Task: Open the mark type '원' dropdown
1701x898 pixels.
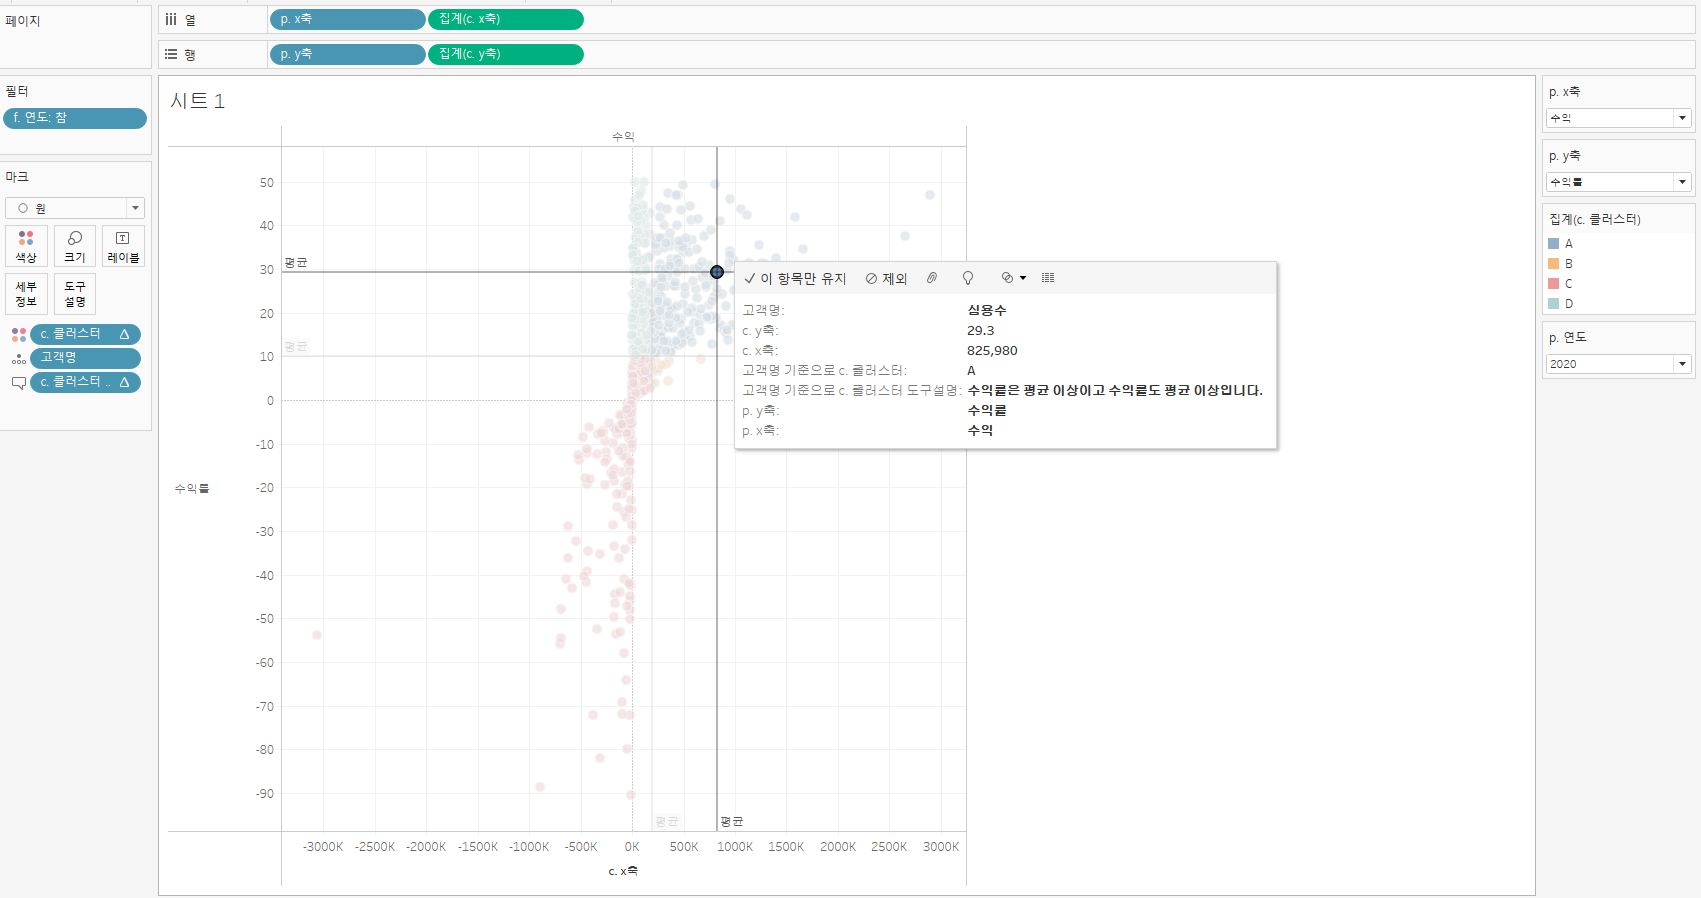Action: 75,208
